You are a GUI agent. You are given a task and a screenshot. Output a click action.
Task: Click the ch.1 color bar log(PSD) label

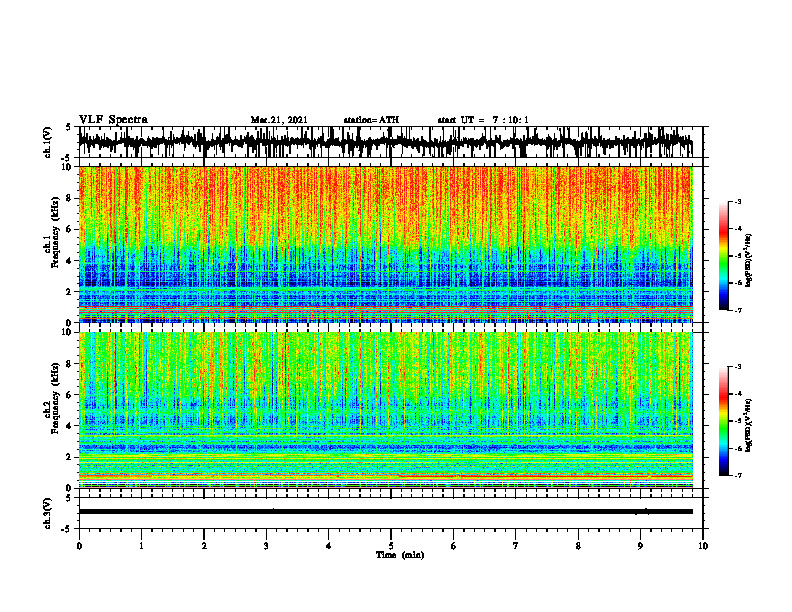pyautogui.click(x=749, y=260)
